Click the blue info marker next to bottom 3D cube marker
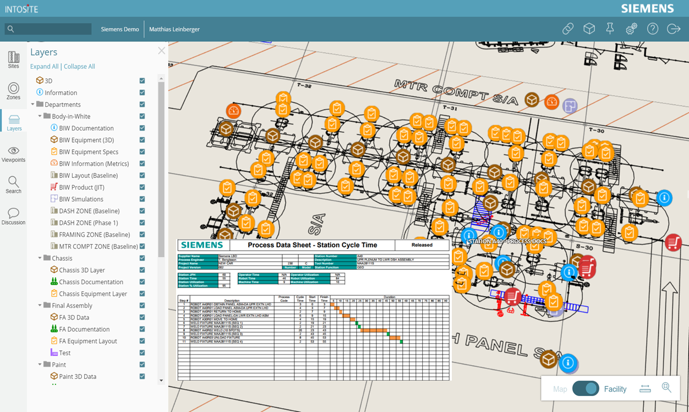 (568, 363)
